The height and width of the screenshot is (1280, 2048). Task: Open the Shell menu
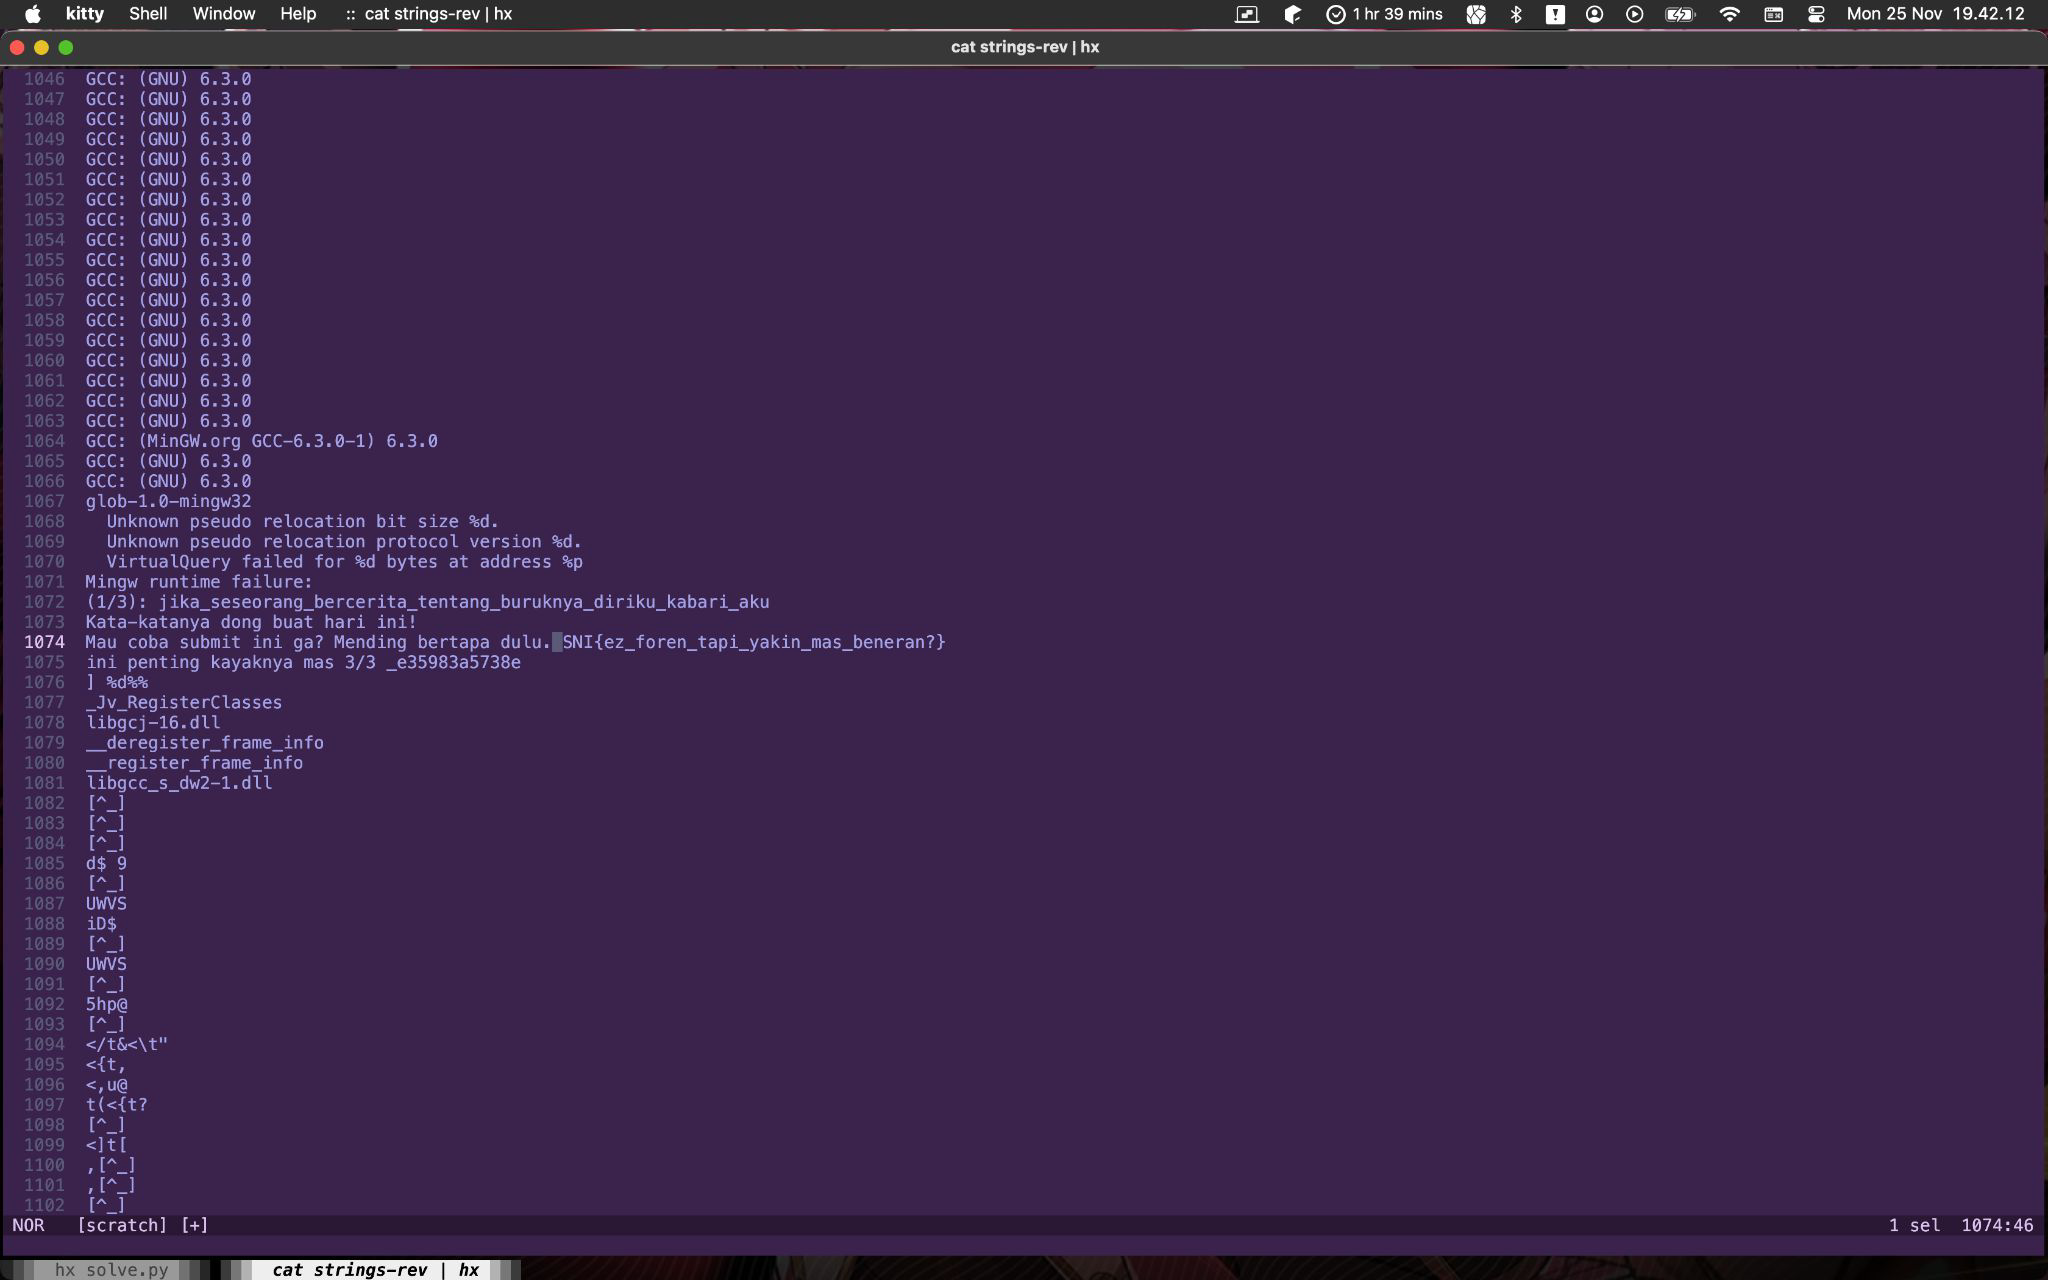click(148, 14)
